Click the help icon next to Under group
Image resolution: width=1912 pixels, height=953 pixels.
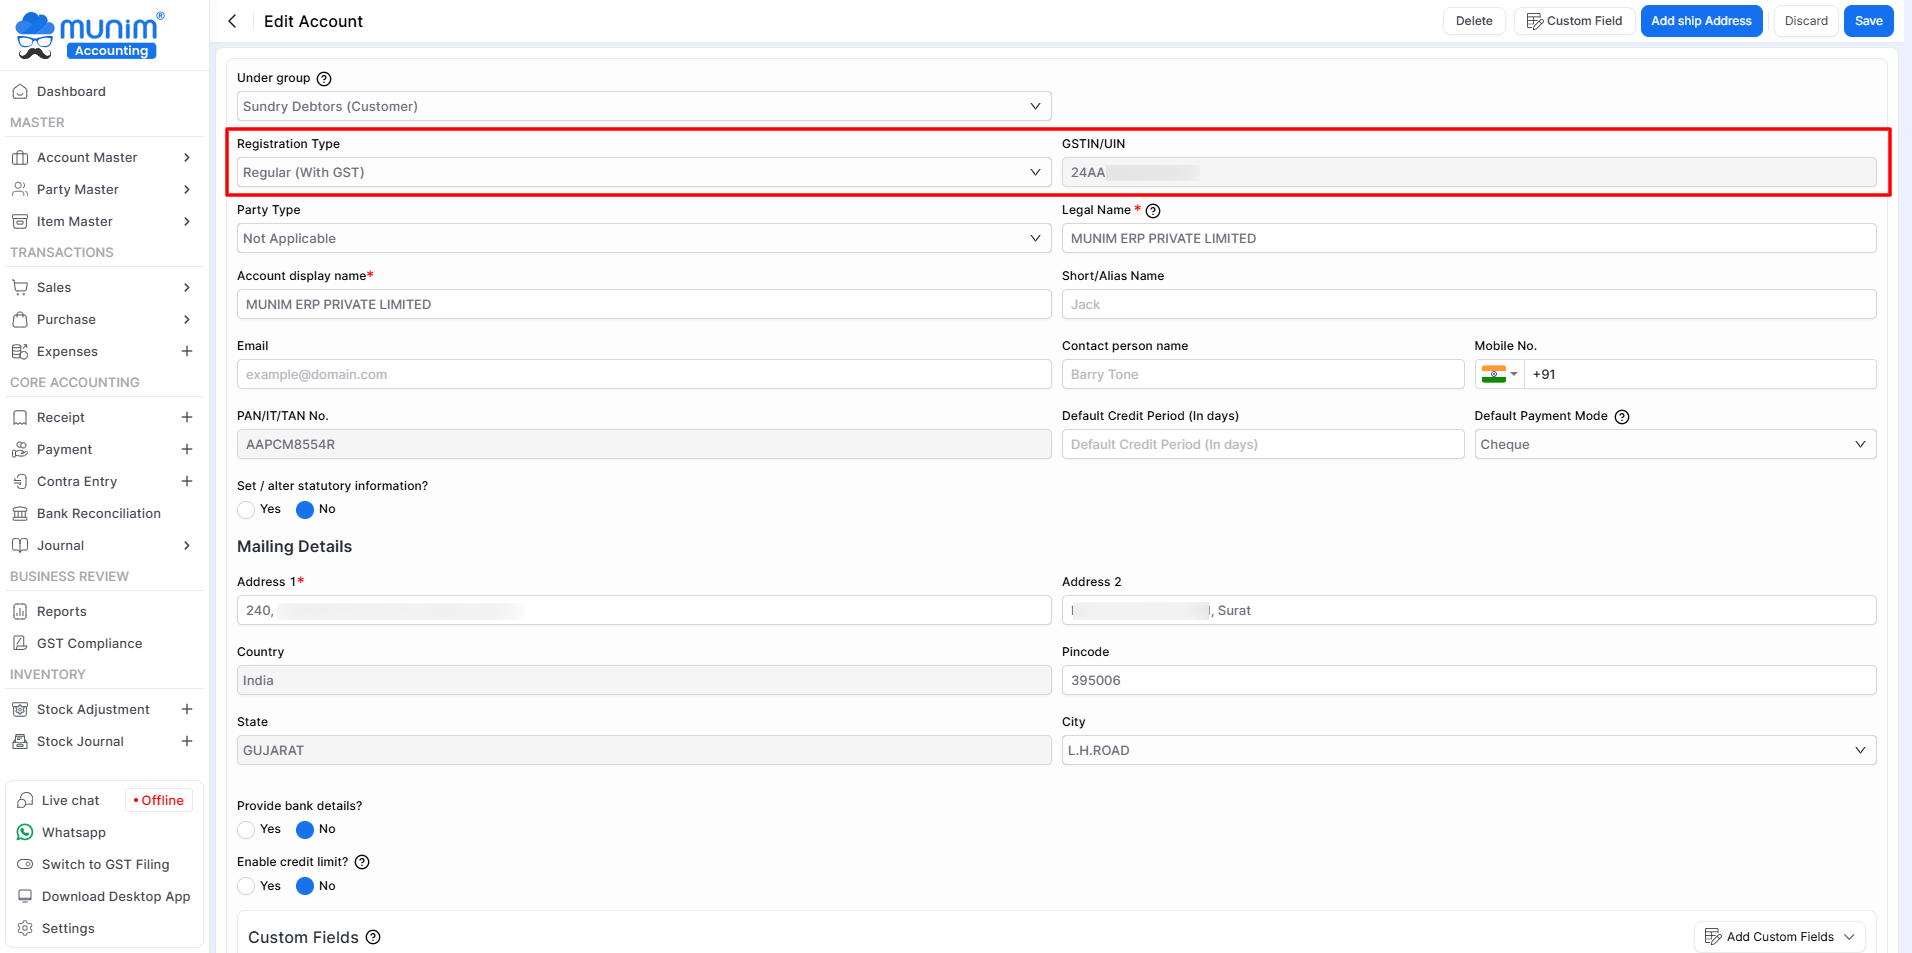(324, 79)
